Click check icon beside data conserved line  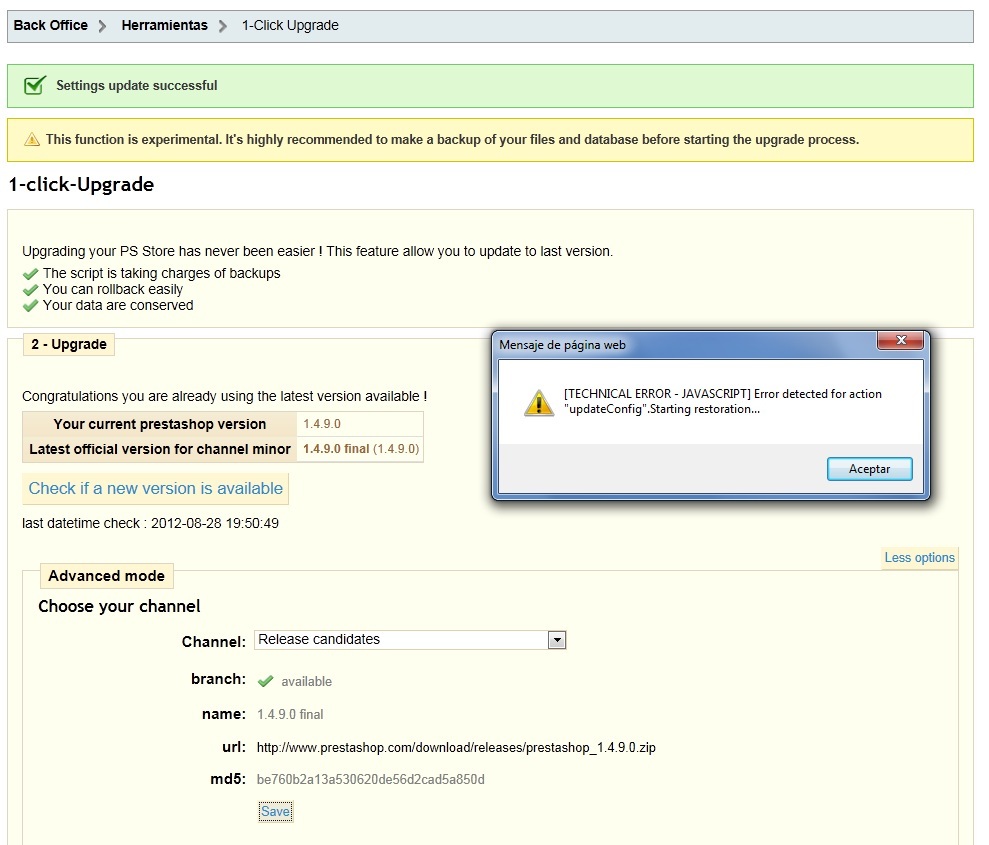point(30,306)
